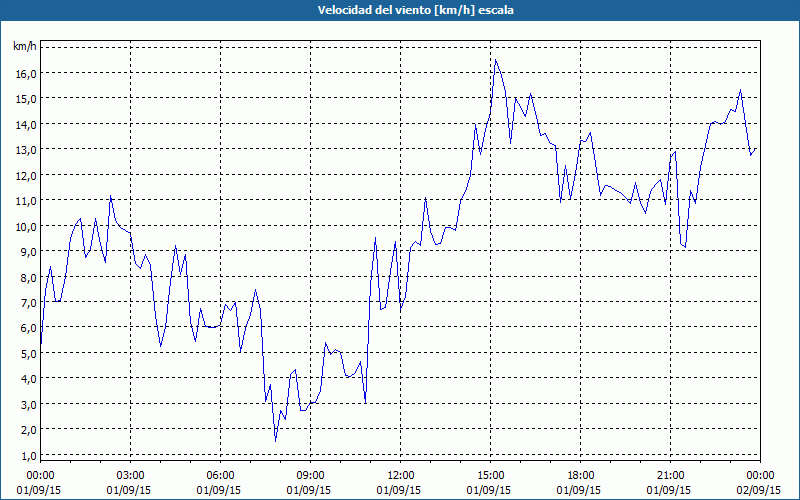Screen dimensions: 800x500
Task: Click the 03:00 time axis label
Action: tap(130, 476)
